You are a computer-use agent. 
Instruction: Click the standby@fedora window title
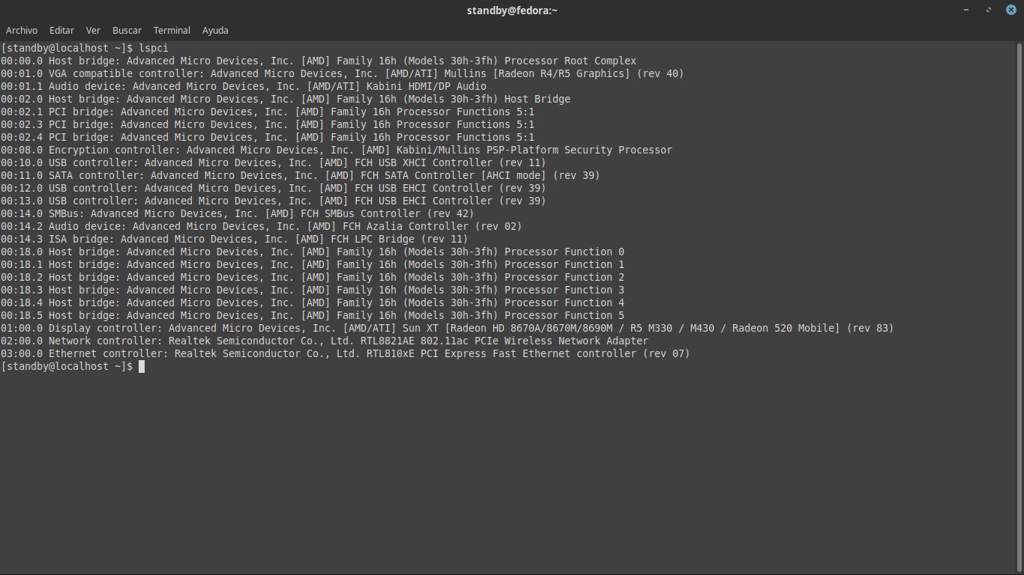(512, 10)
